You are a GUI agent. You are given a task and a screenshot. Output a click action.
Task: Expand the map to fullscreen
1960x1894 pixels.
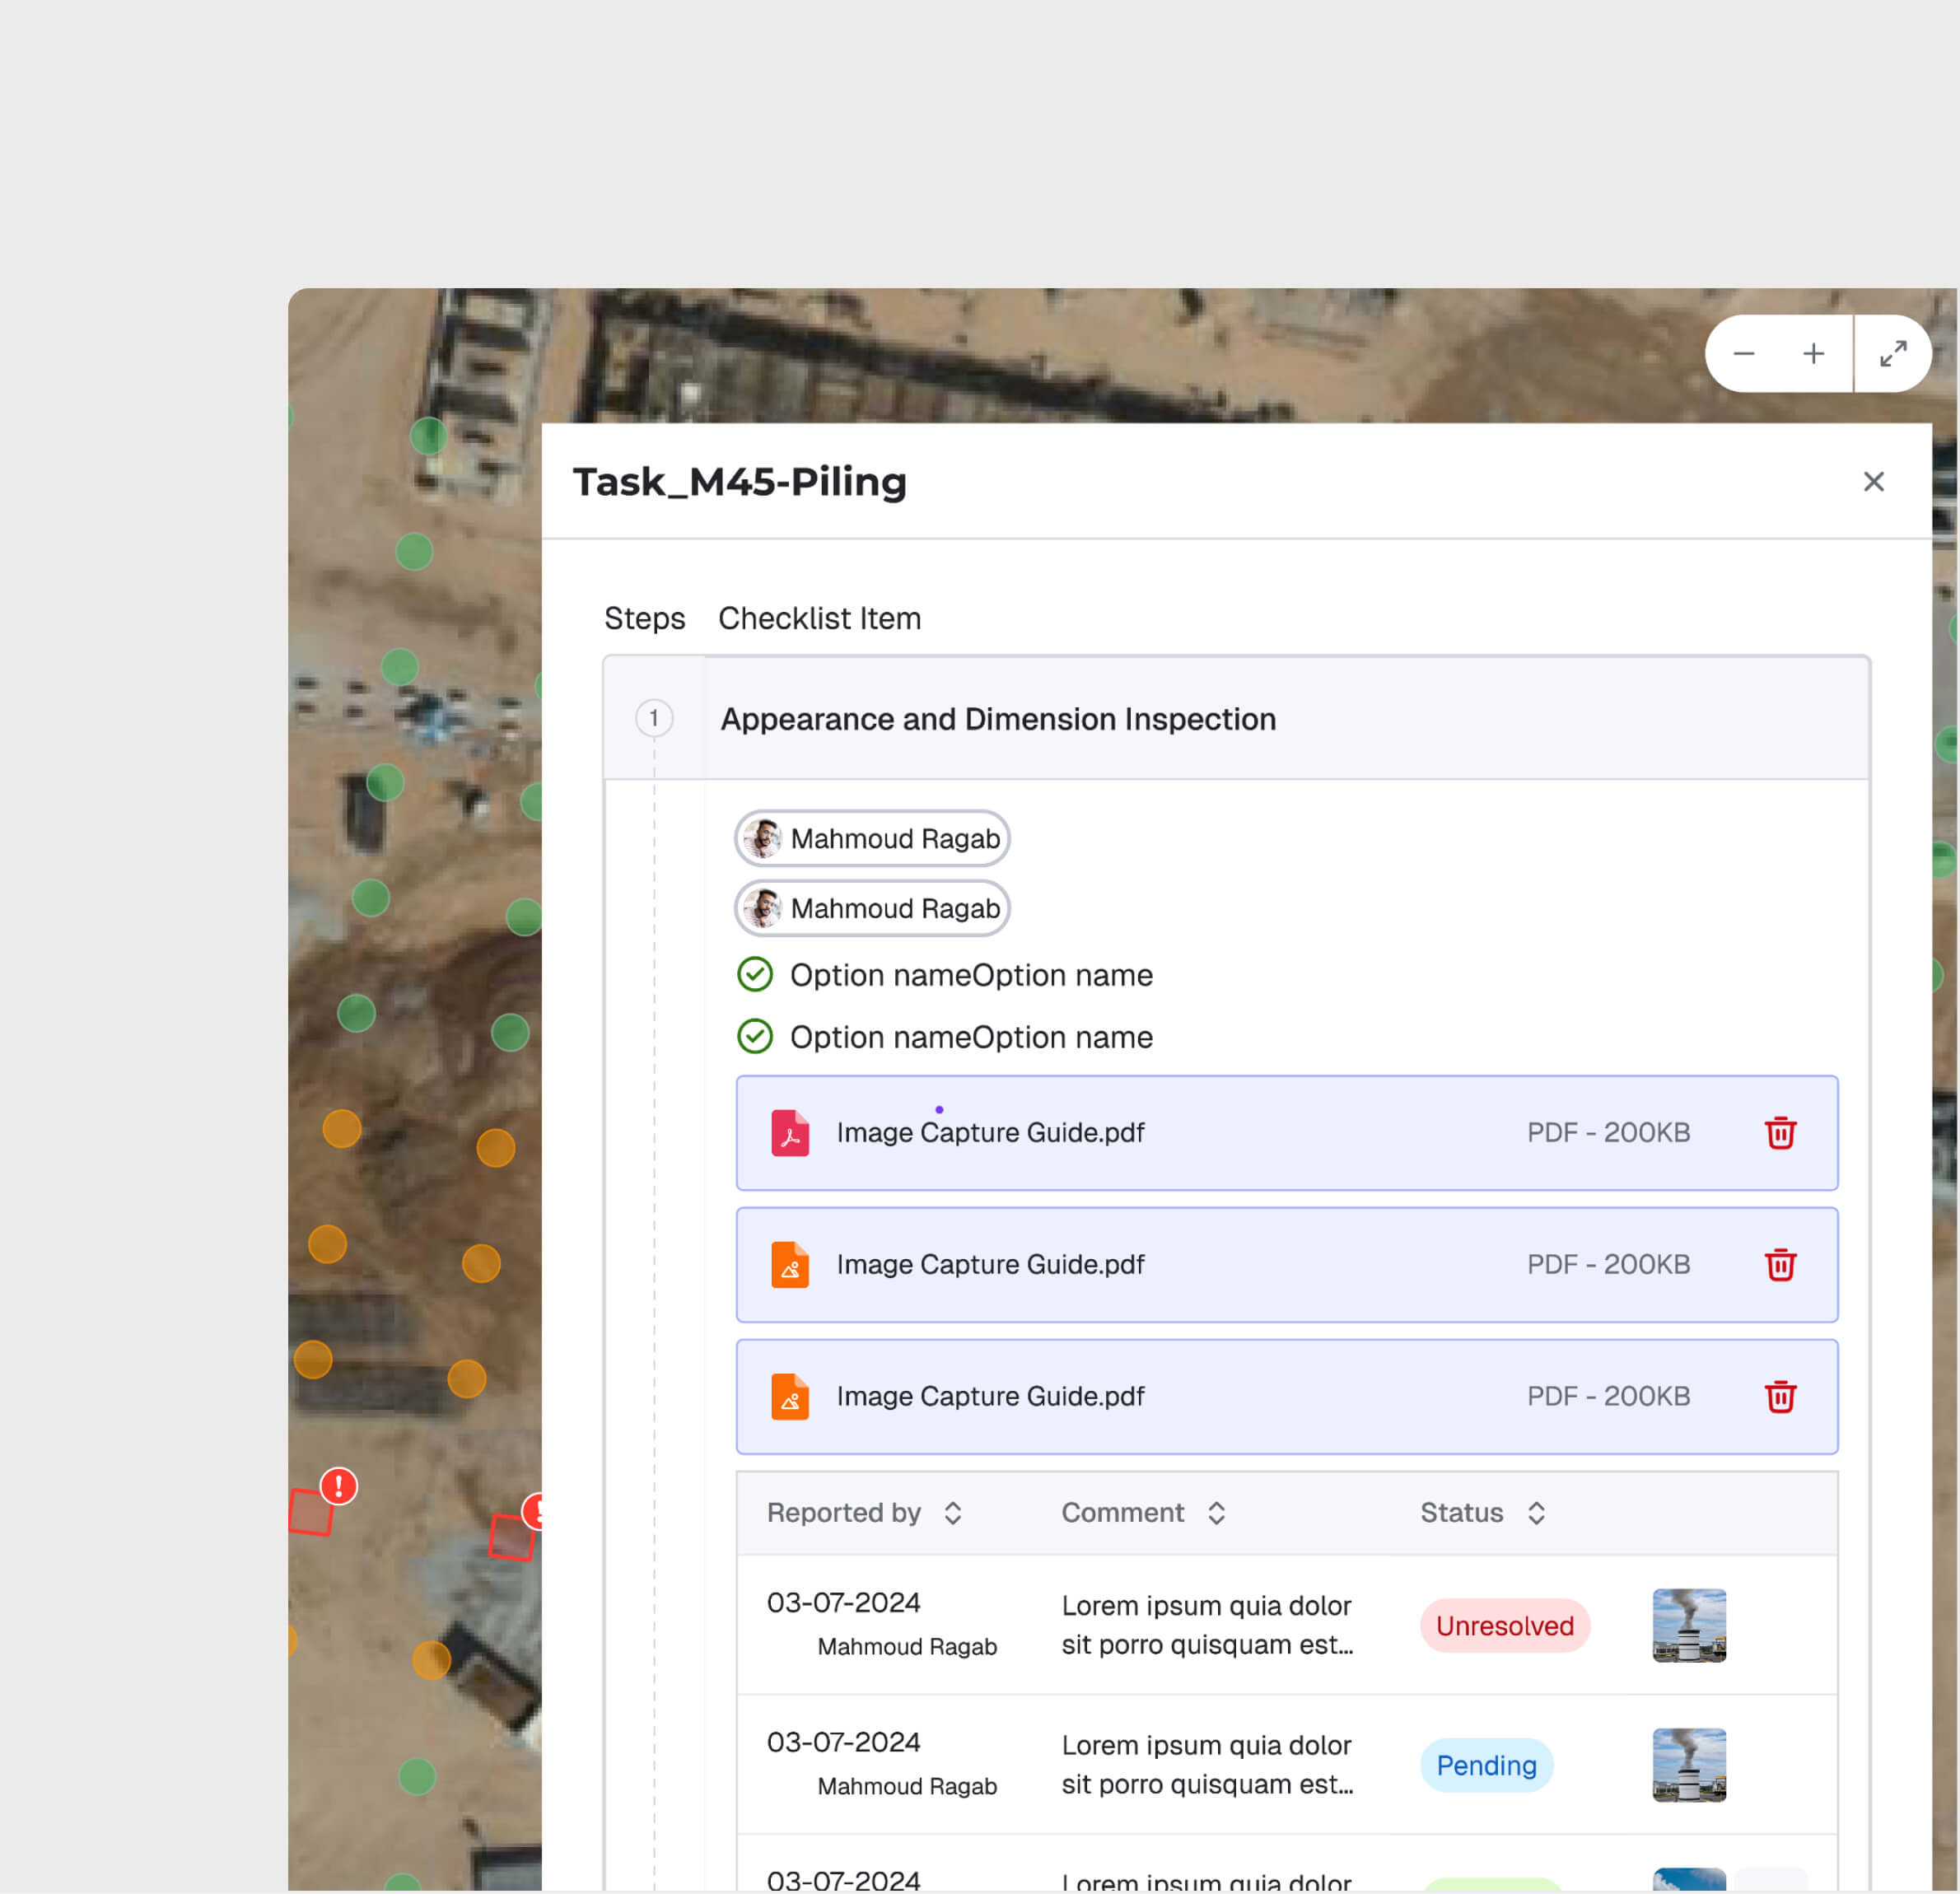pyautogui.click(x=1893, y=354)
